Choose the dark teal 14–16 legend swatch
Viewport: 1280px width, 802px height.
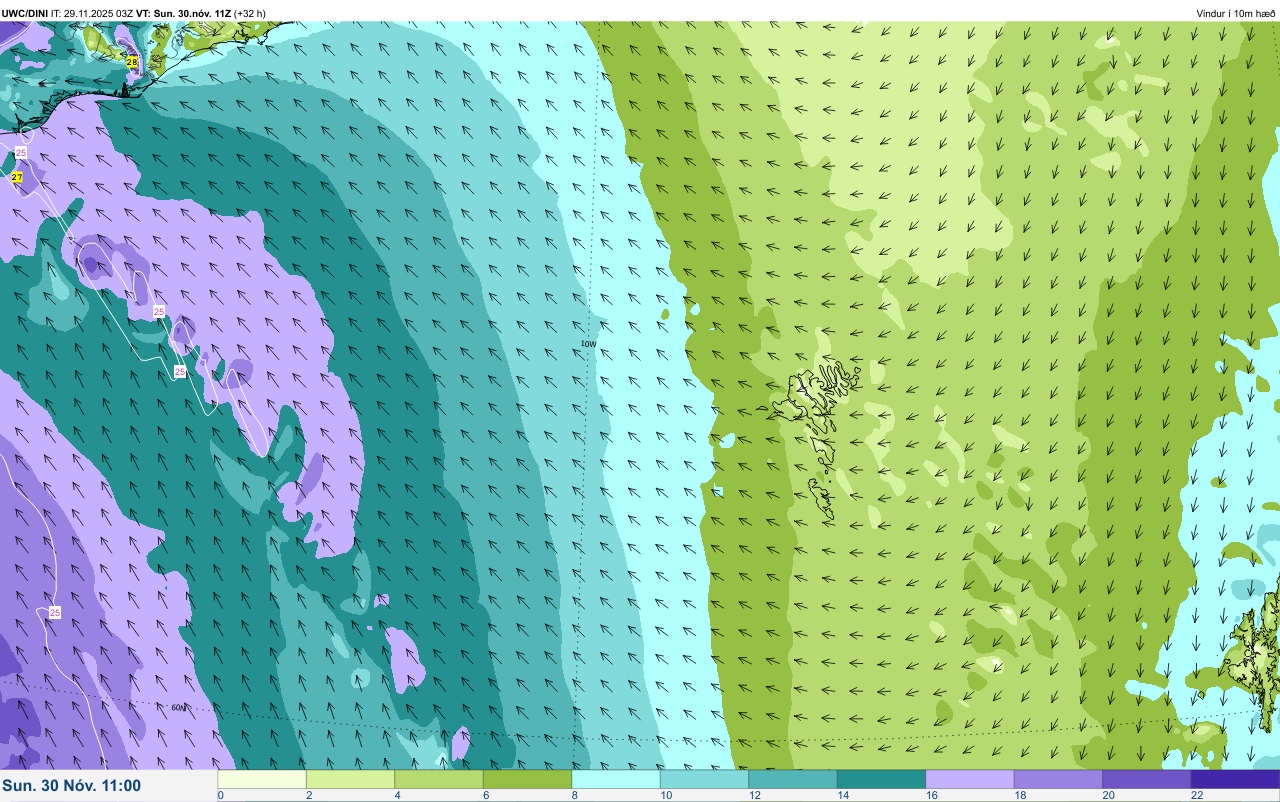[x=881, y=779]
